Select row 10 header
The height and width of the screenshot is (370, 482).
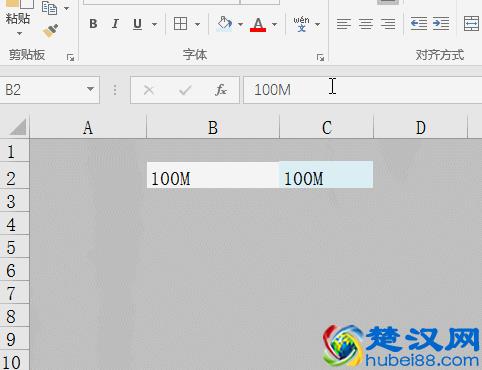(x=14, y=361)
